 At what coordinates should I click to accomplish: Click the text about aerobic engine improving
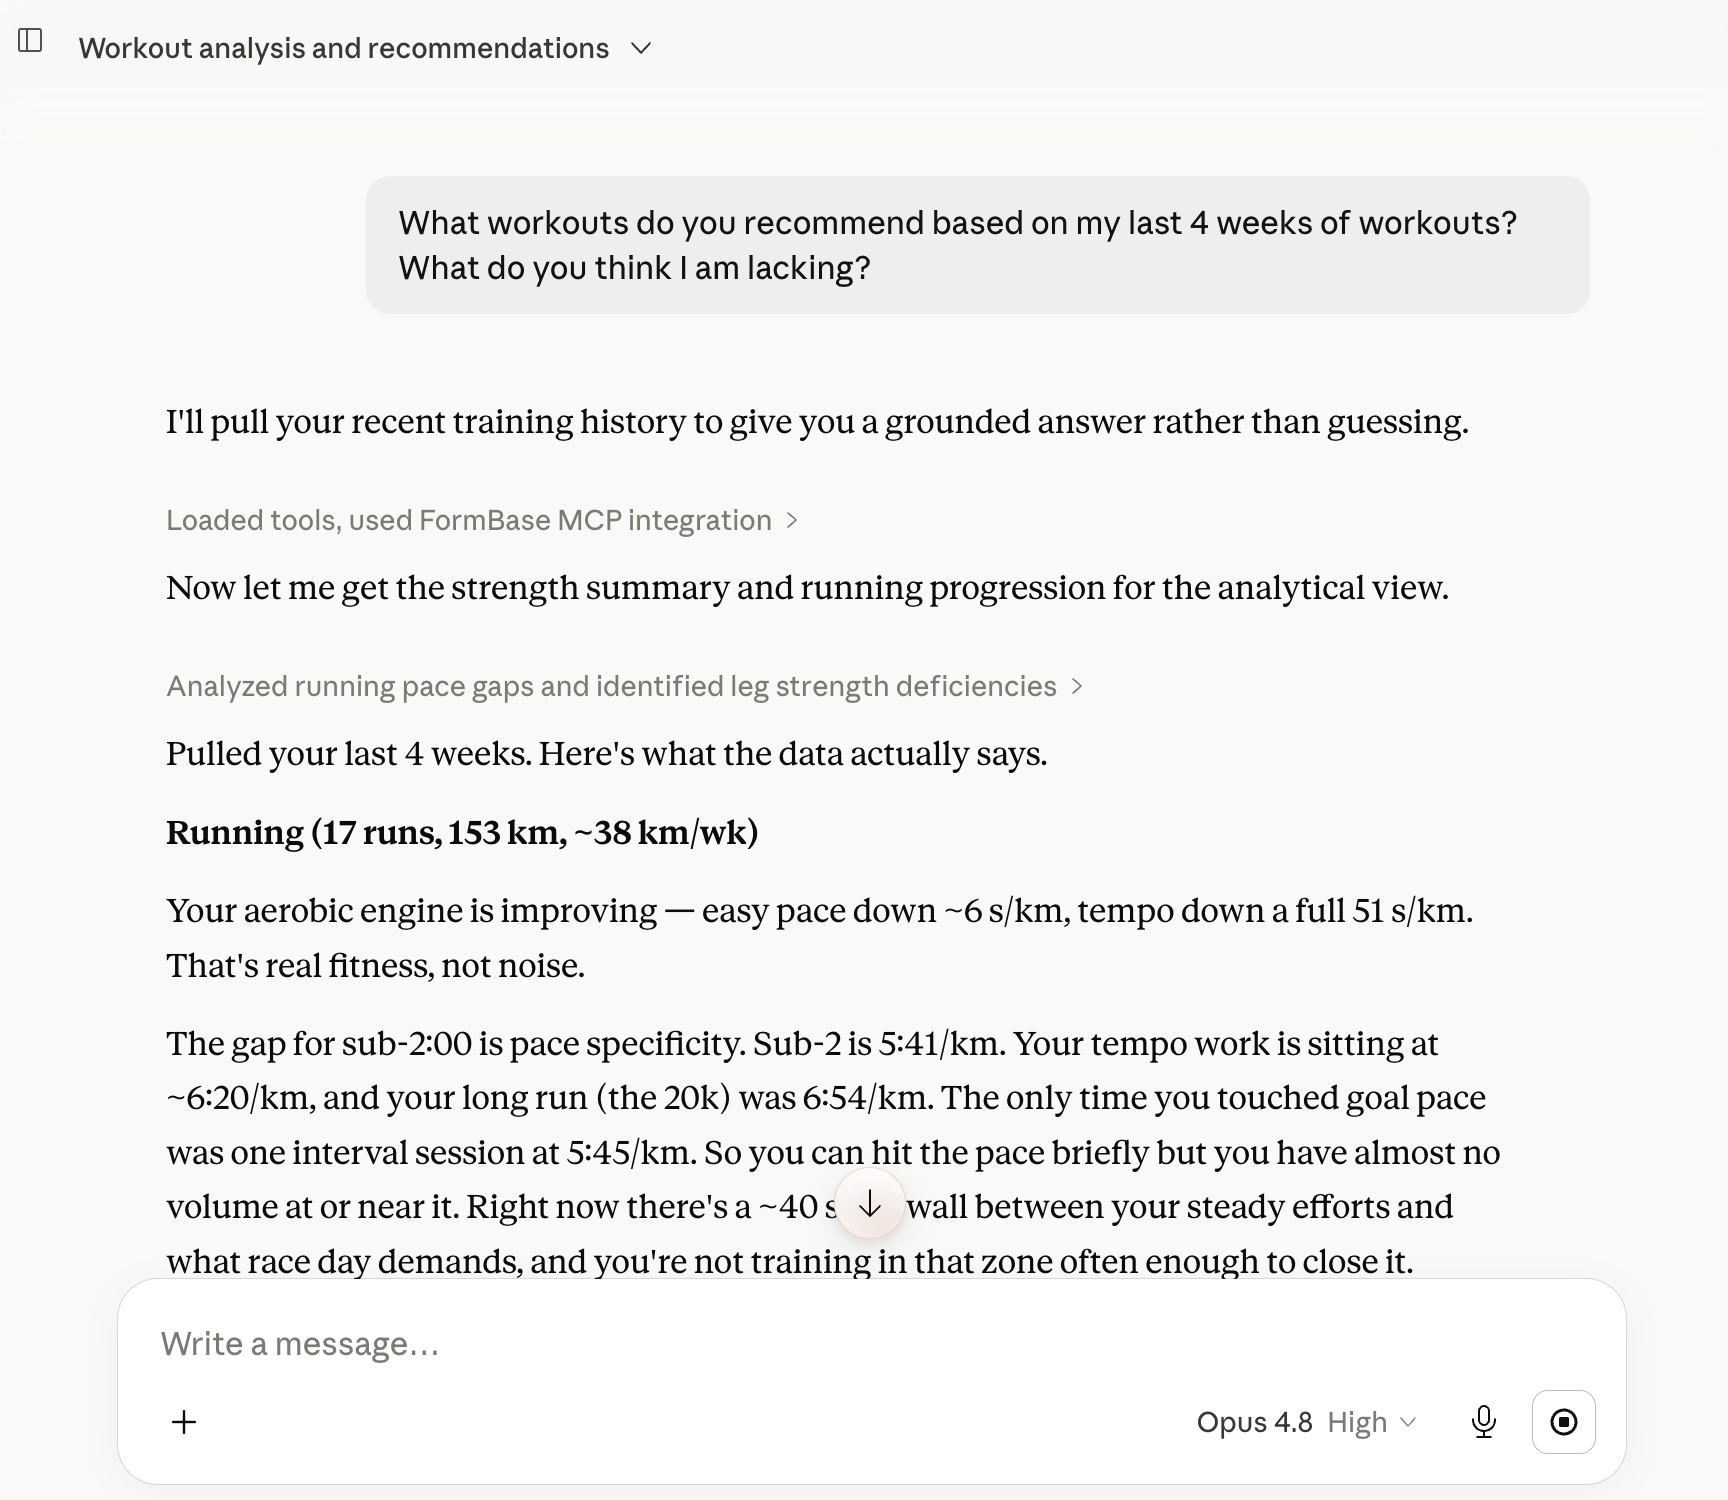819,938
